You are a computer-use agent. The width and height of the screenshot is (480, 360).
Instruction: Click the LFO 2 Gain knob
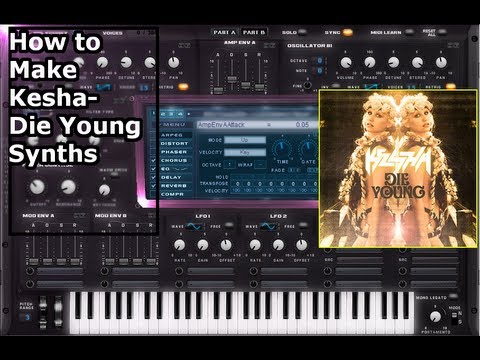coord(278,245)
